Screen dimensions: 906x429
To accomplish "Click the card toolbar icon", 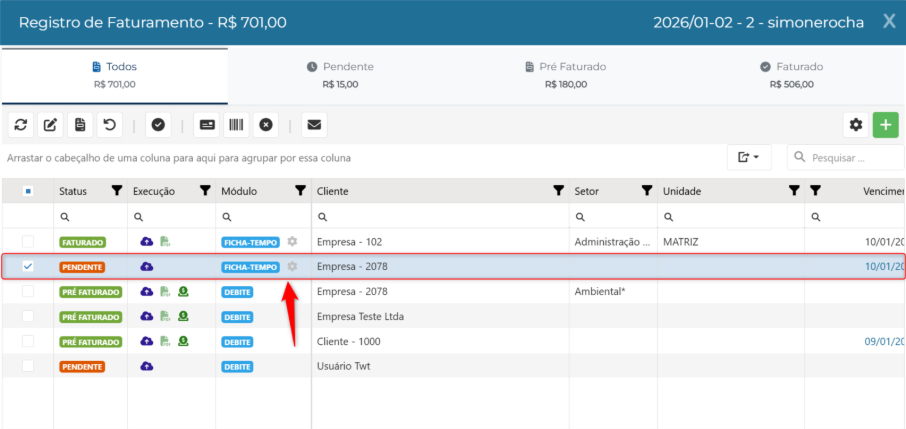I will coord(206,125).
